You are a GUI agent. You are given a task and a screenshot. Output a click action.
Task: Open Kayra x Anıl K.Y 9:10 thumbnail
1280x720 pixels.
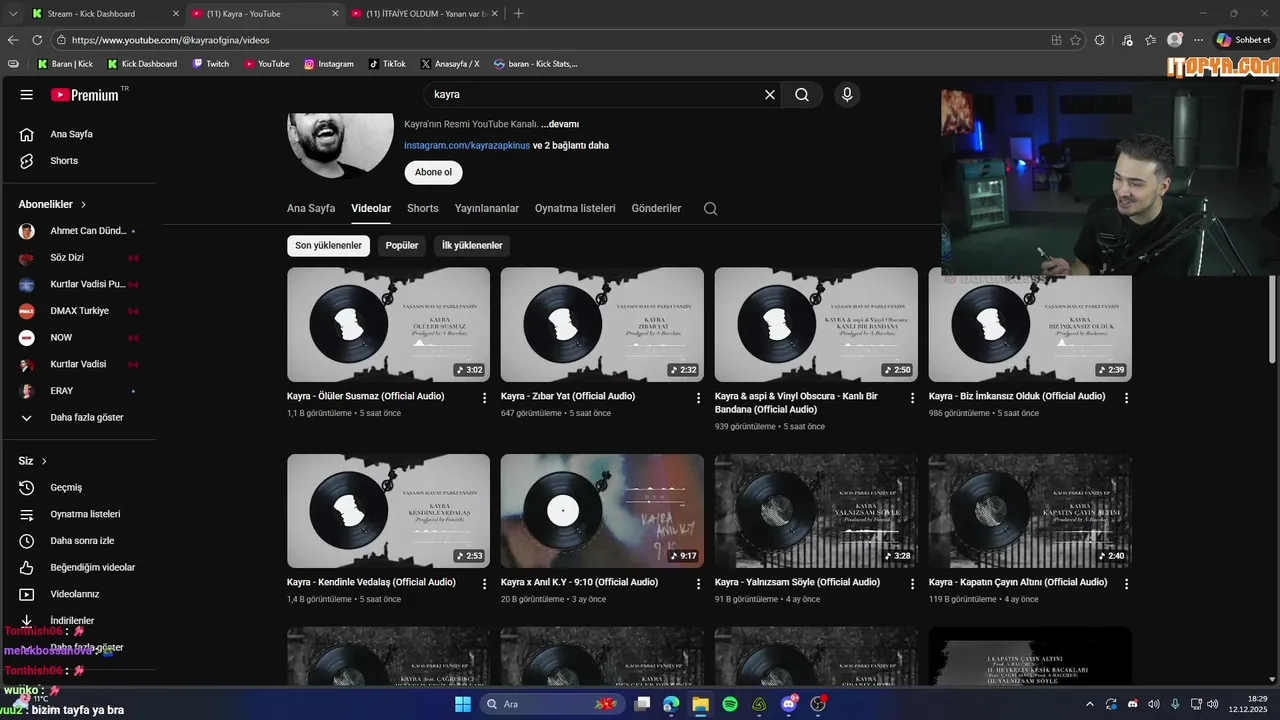pyautogui.click(x=602, y=511)
